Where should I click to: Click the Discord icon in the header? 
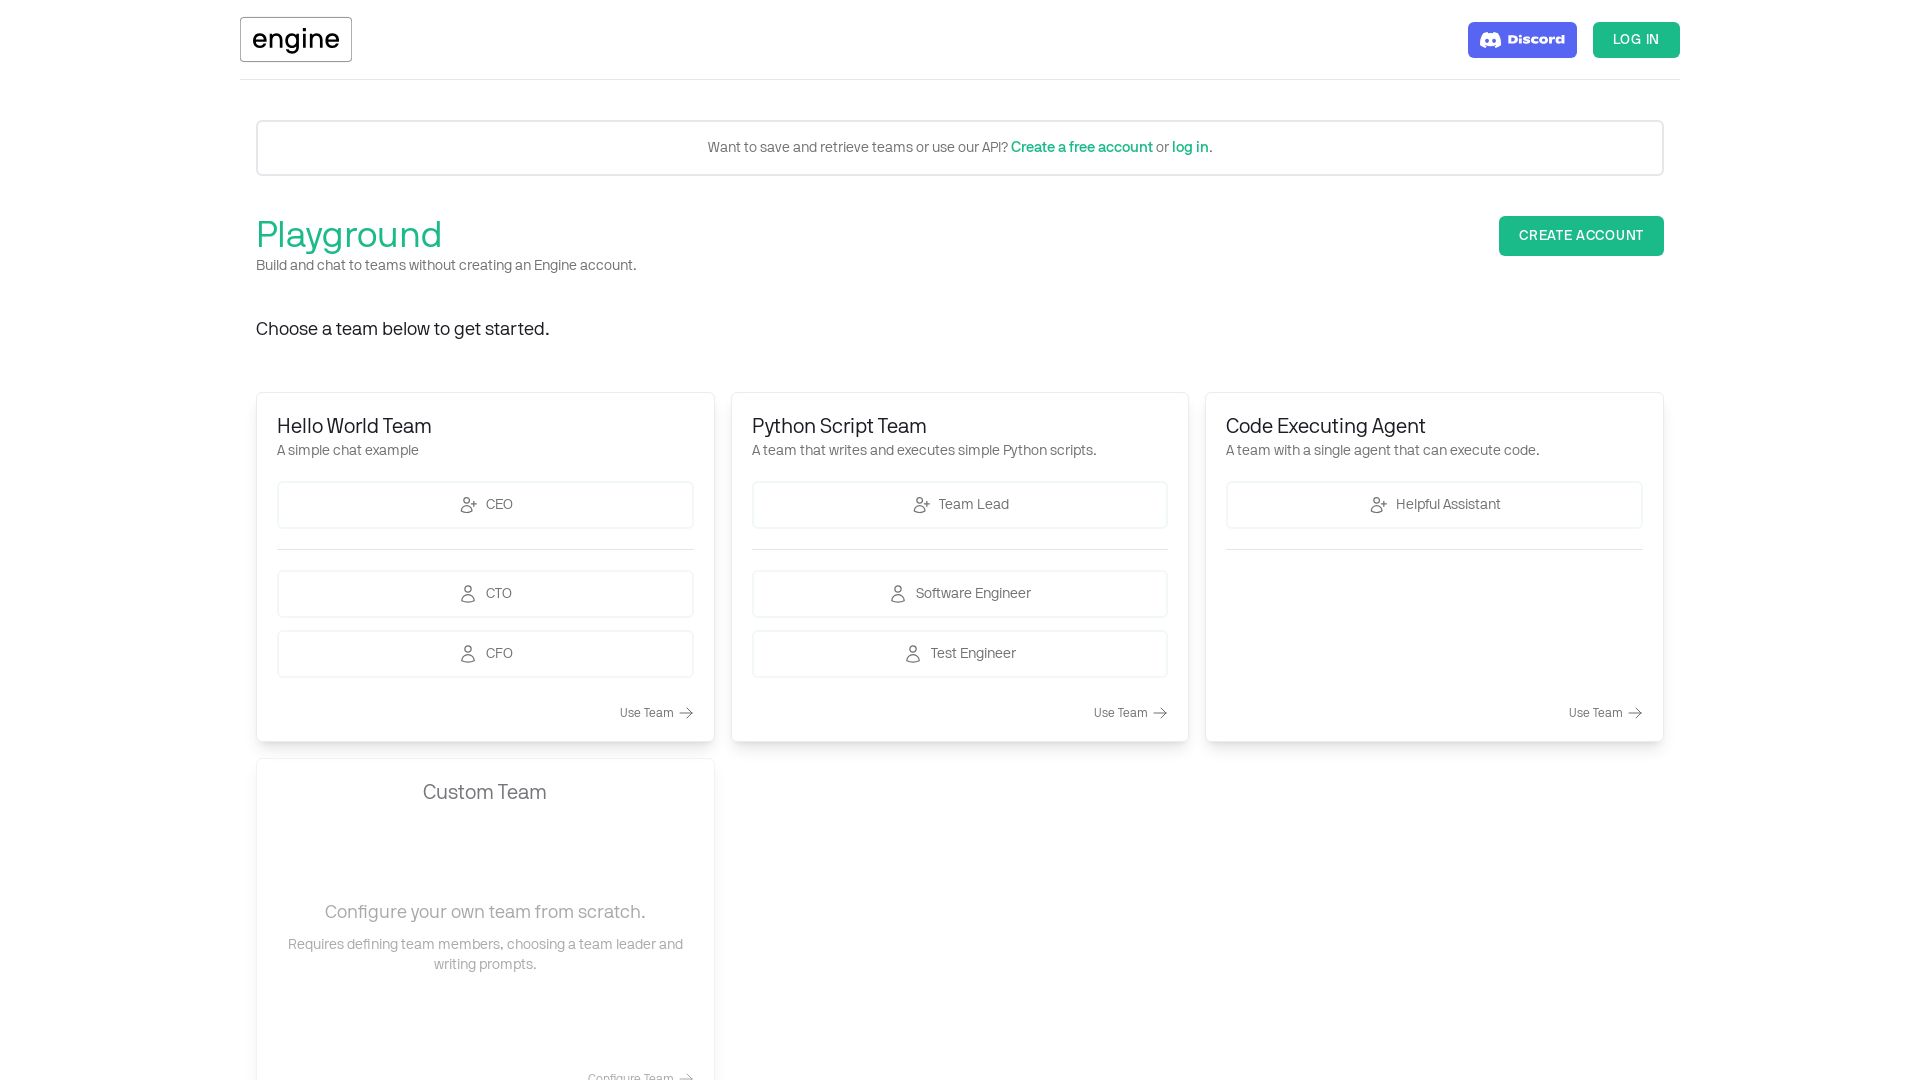point(1491,40)
